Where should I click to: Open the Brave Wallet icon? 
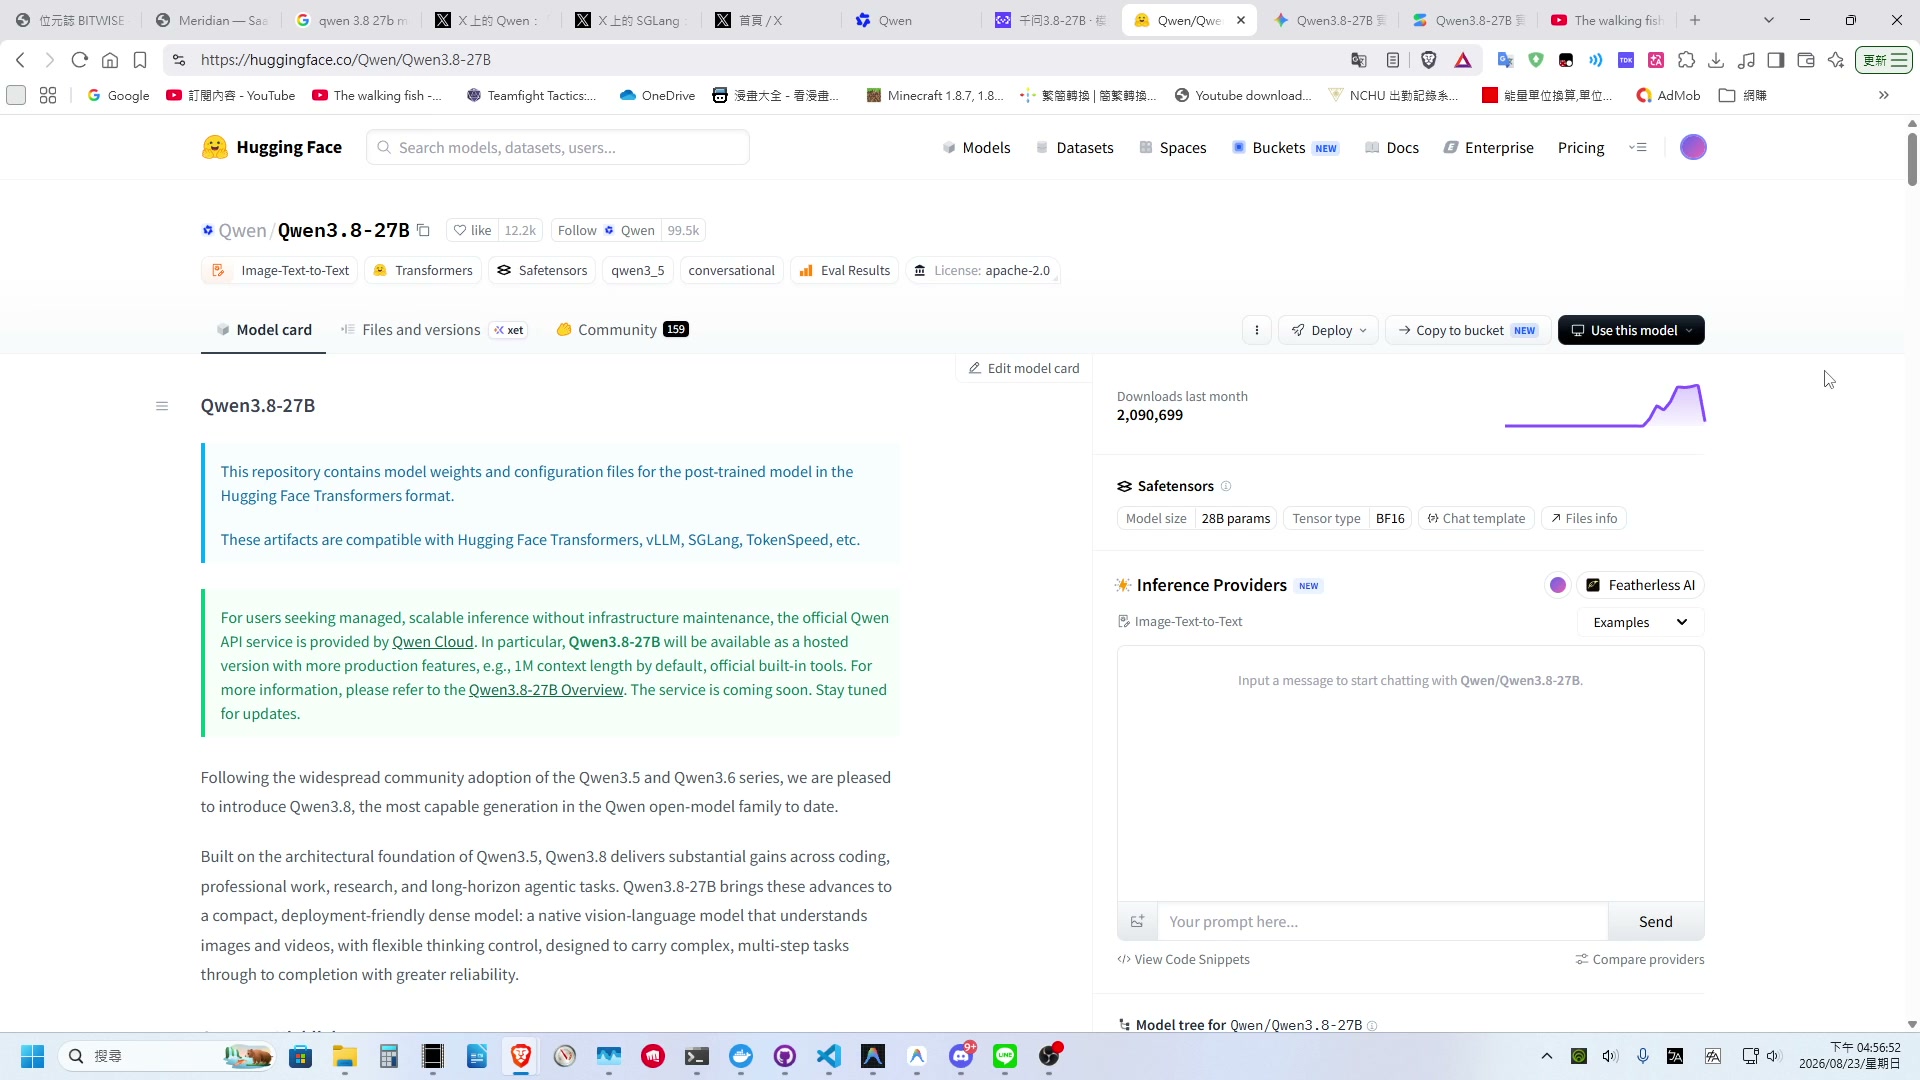point(1806,60)
